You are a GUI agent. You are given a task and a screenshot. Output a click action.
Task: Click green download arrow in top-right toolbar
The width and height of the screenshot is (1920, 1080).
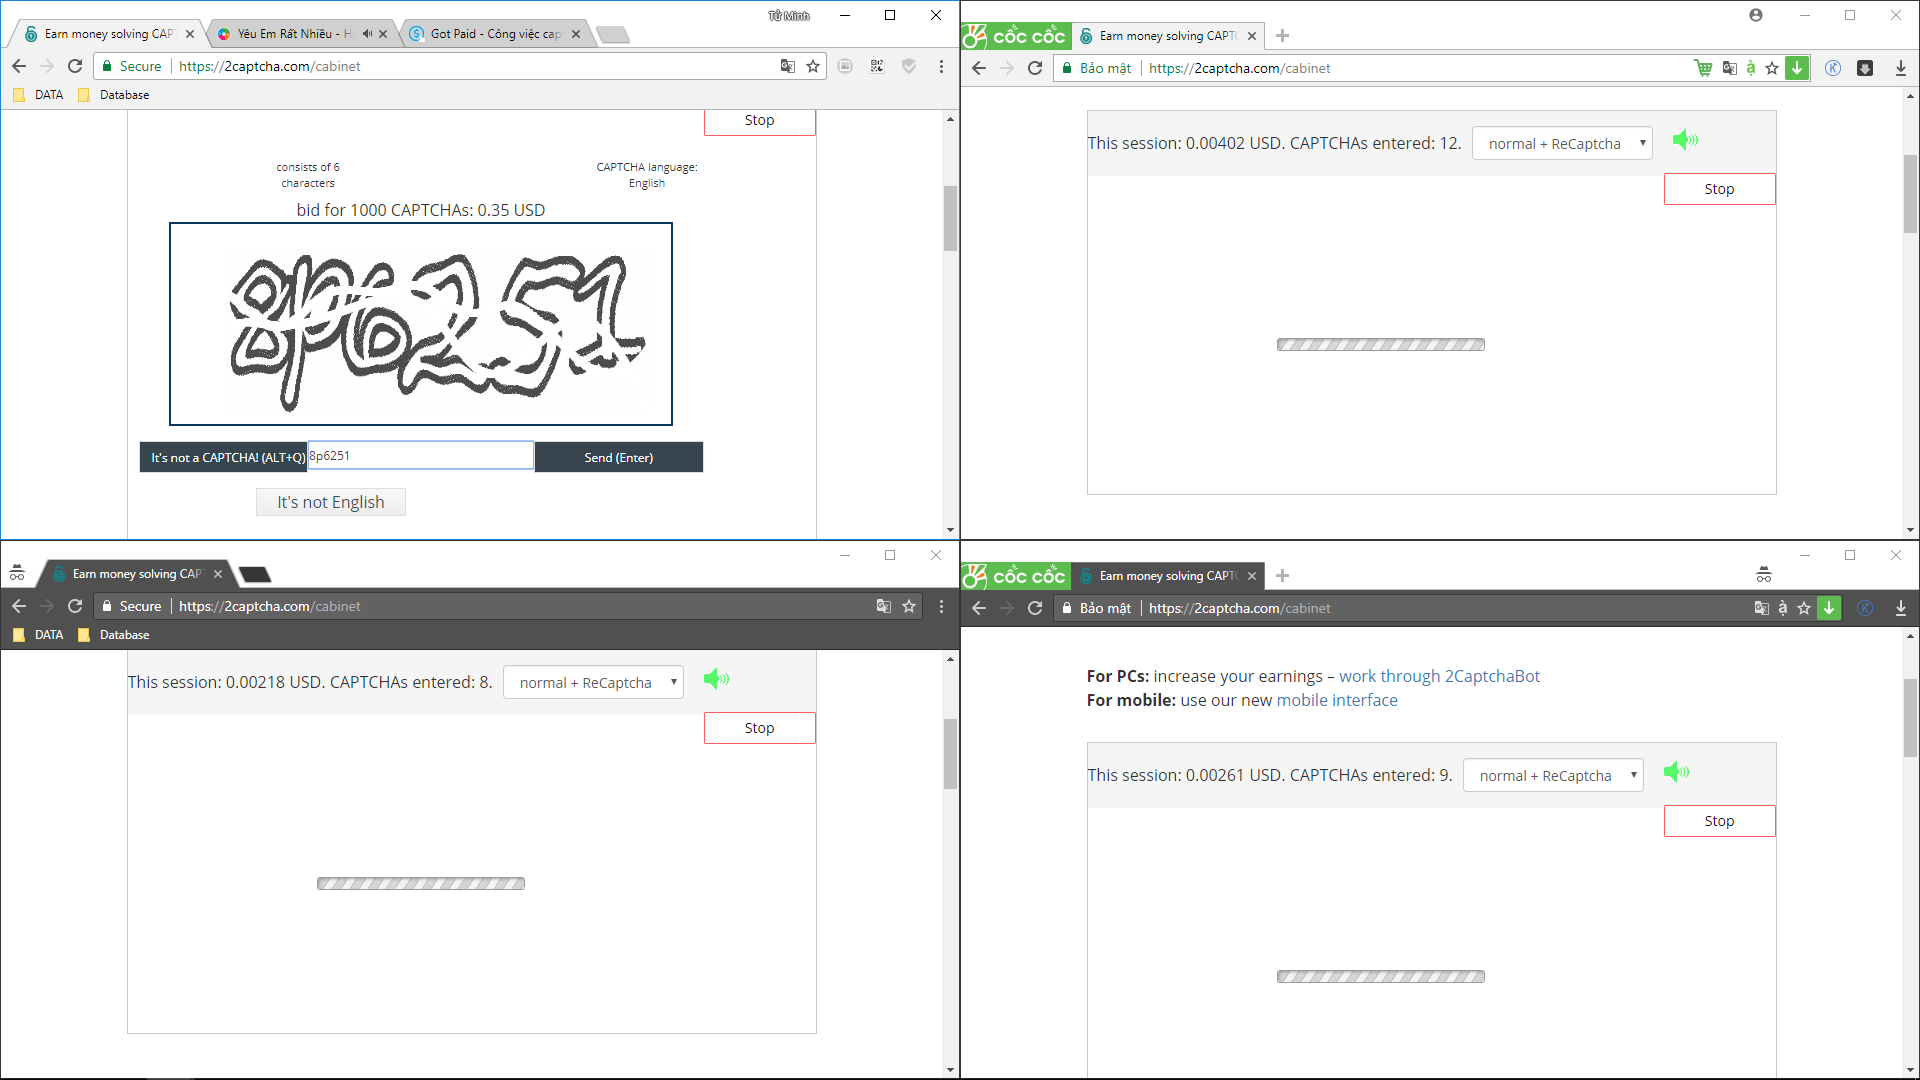pyautogui.click(x=1797, y=68)
